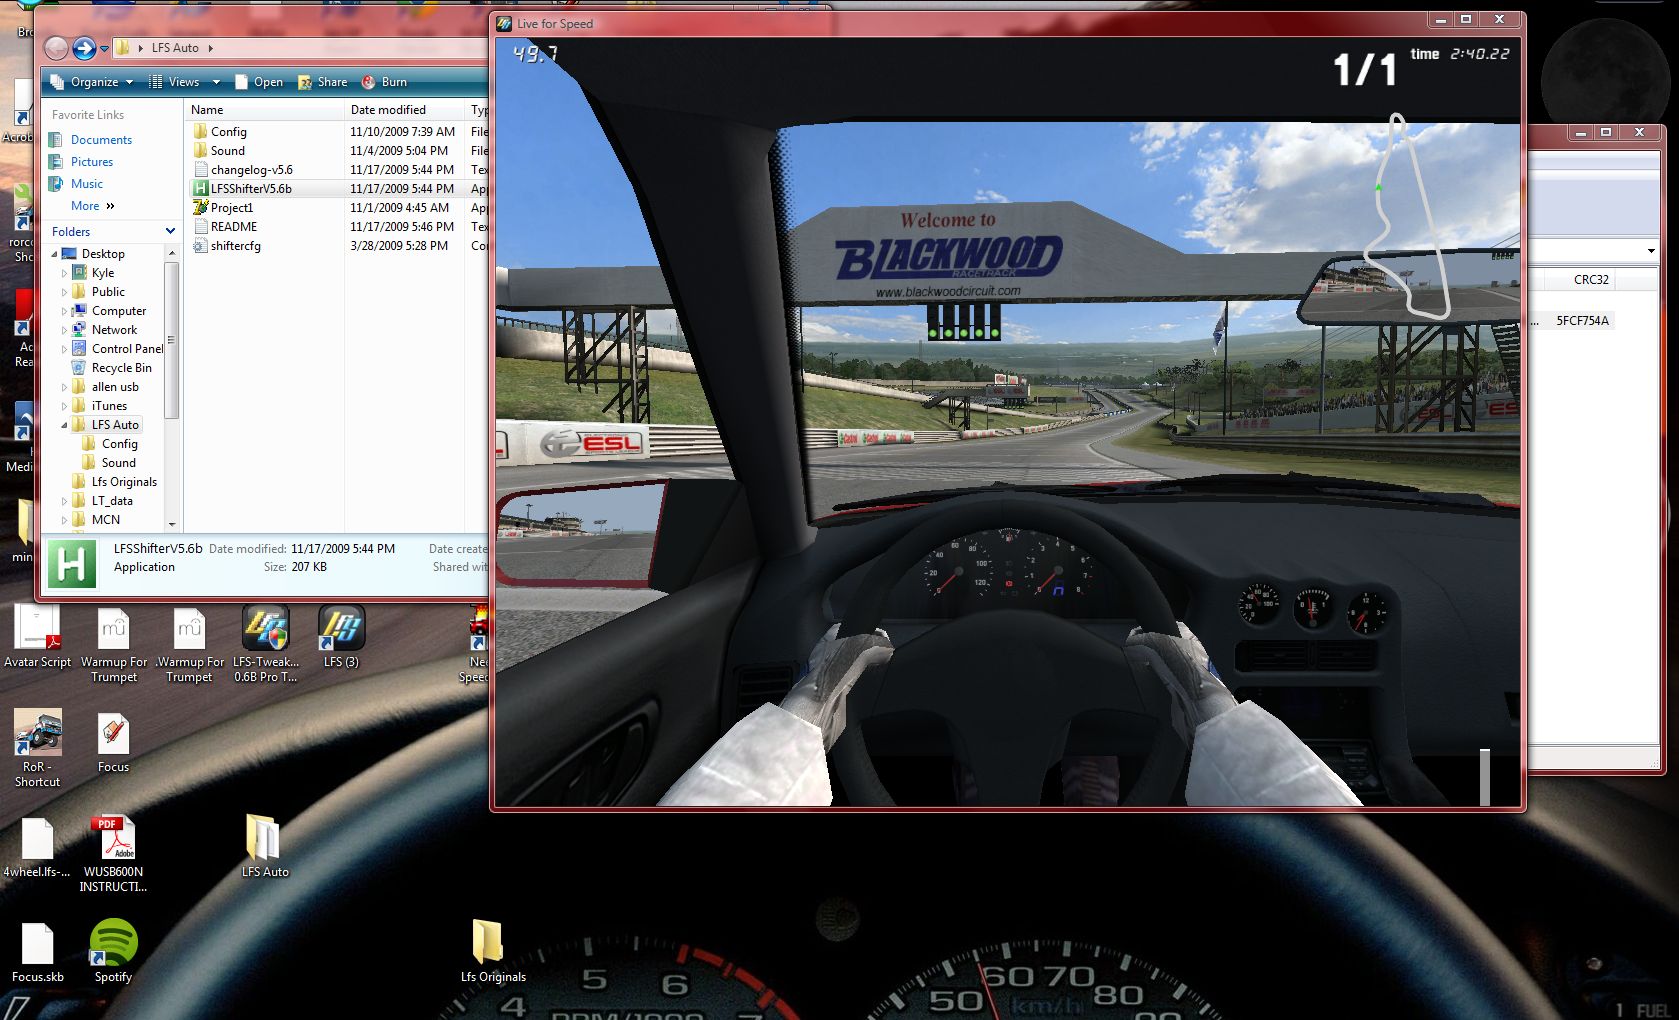1679x1020 pixels.
Task: Expand the Computer tree node
Action: pyautogui.click(x=65, y=311)
